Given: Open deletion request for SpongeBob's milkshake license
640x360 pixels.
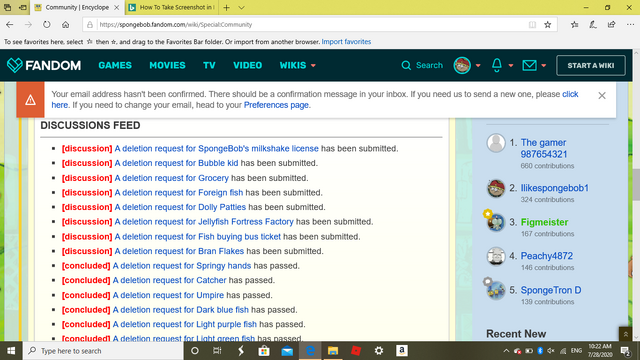Looking at the screenshot, I should pos(216,149).
